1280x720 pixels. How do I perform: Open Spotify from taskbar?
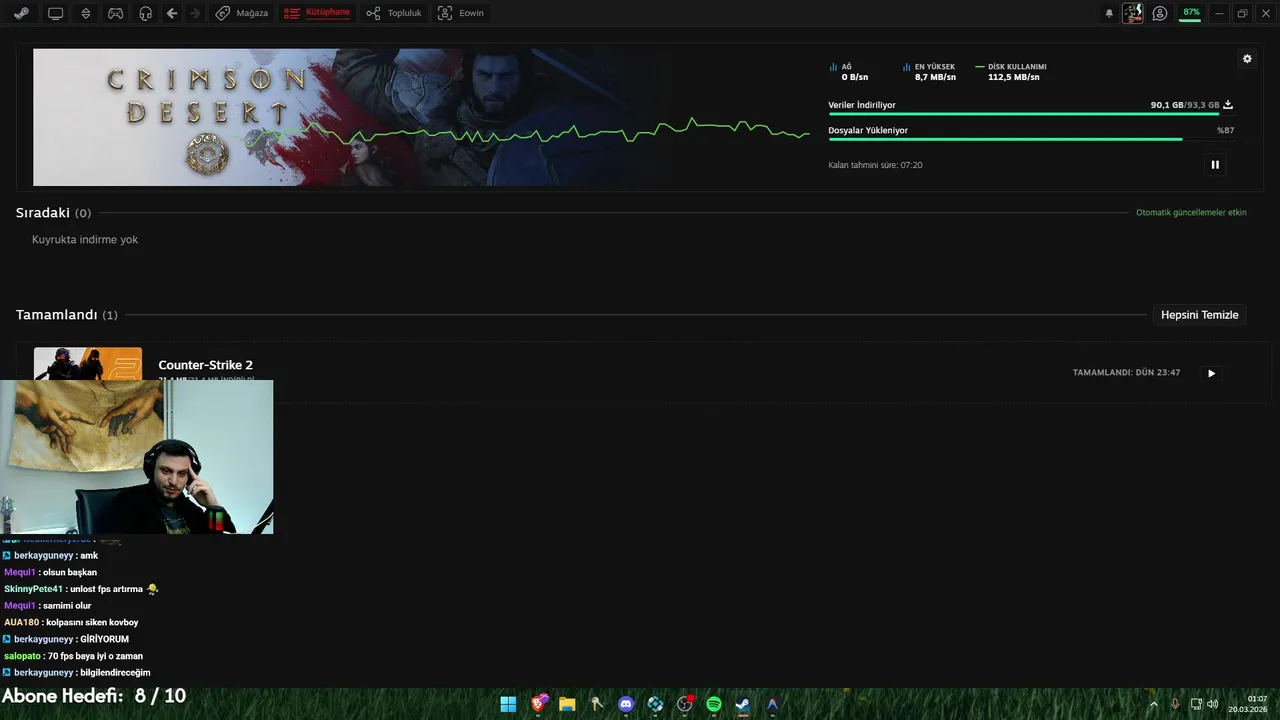pos(714,704)
